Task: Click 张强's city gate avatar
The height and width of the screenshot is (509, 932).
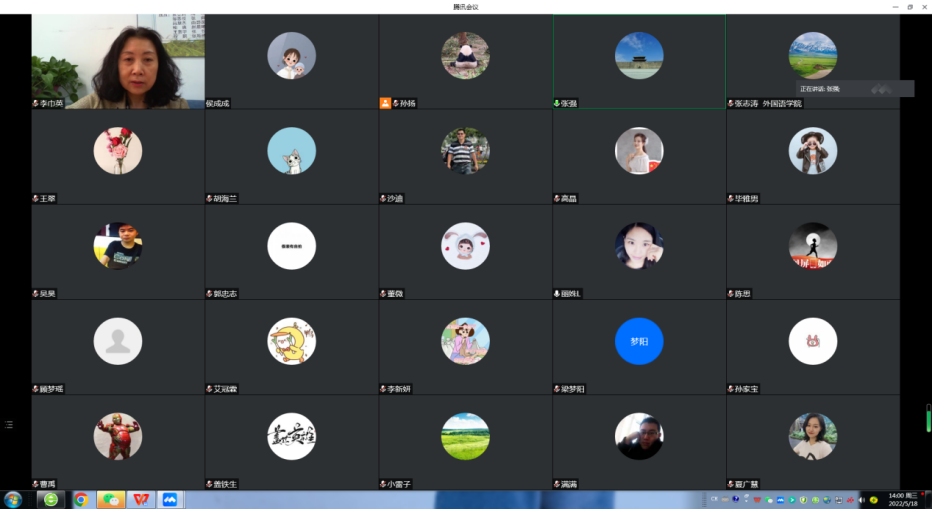Action: [x=639, y=56]
